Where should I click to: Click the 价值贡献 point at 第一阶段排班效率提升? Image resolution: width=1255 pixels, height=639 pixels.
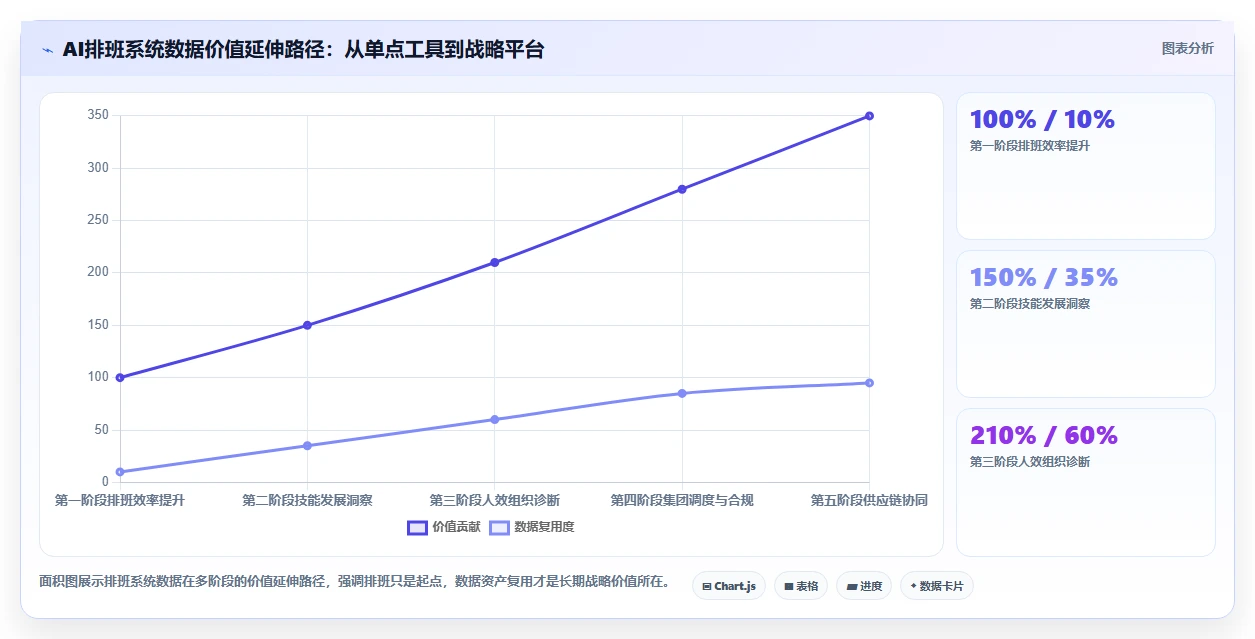[120, 377]
